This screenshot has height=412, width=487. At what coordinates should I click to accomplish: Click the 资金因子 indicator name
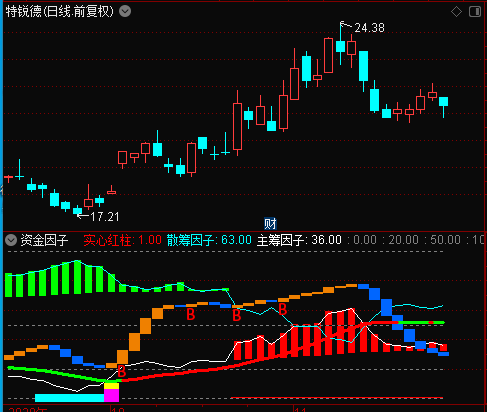tap(44, 240)
